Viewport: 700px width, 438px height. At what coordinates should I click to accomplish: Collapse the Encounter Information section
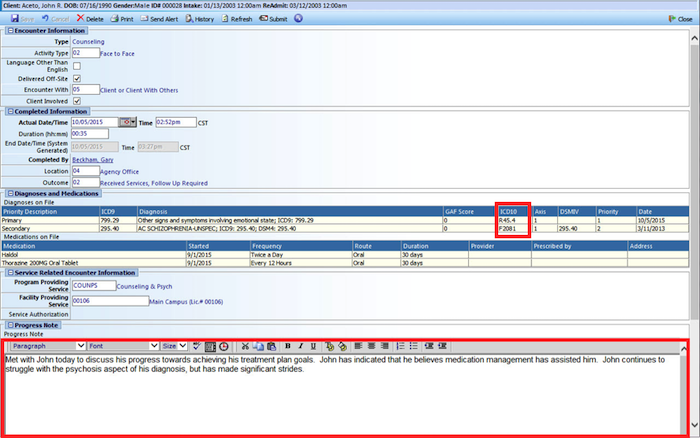tap(10, 30)
